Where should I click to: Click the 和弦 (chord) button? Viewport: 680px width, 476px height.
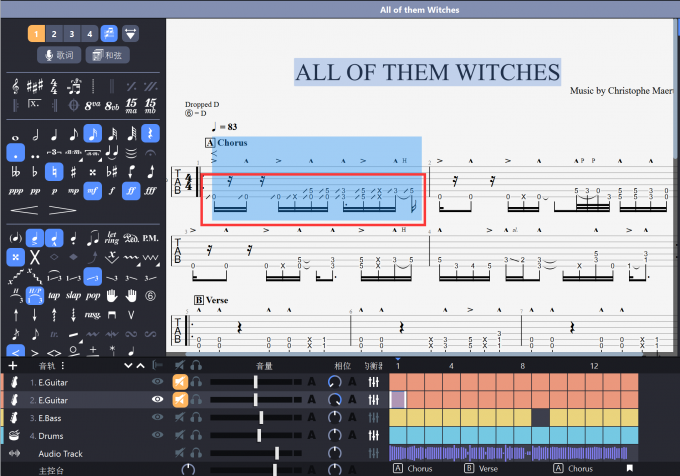point(107,55)
